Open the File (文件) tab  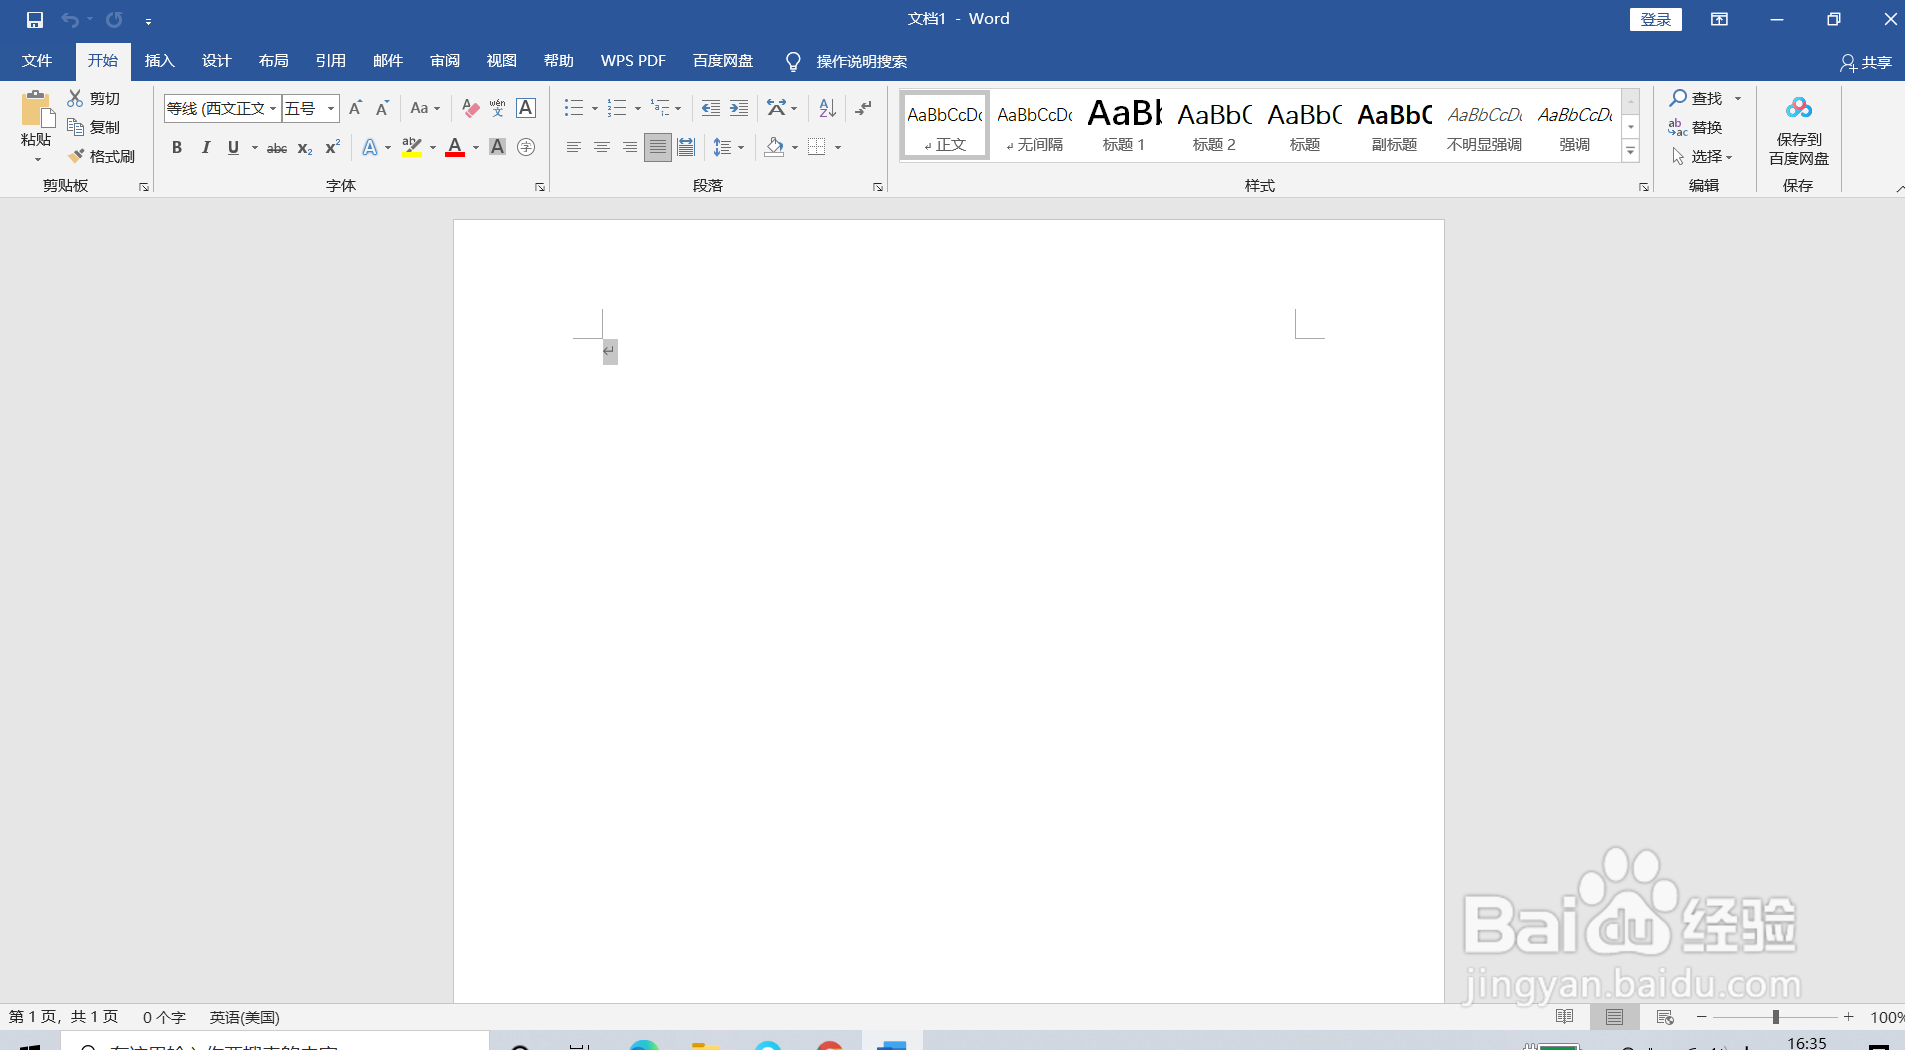point(37,61)
